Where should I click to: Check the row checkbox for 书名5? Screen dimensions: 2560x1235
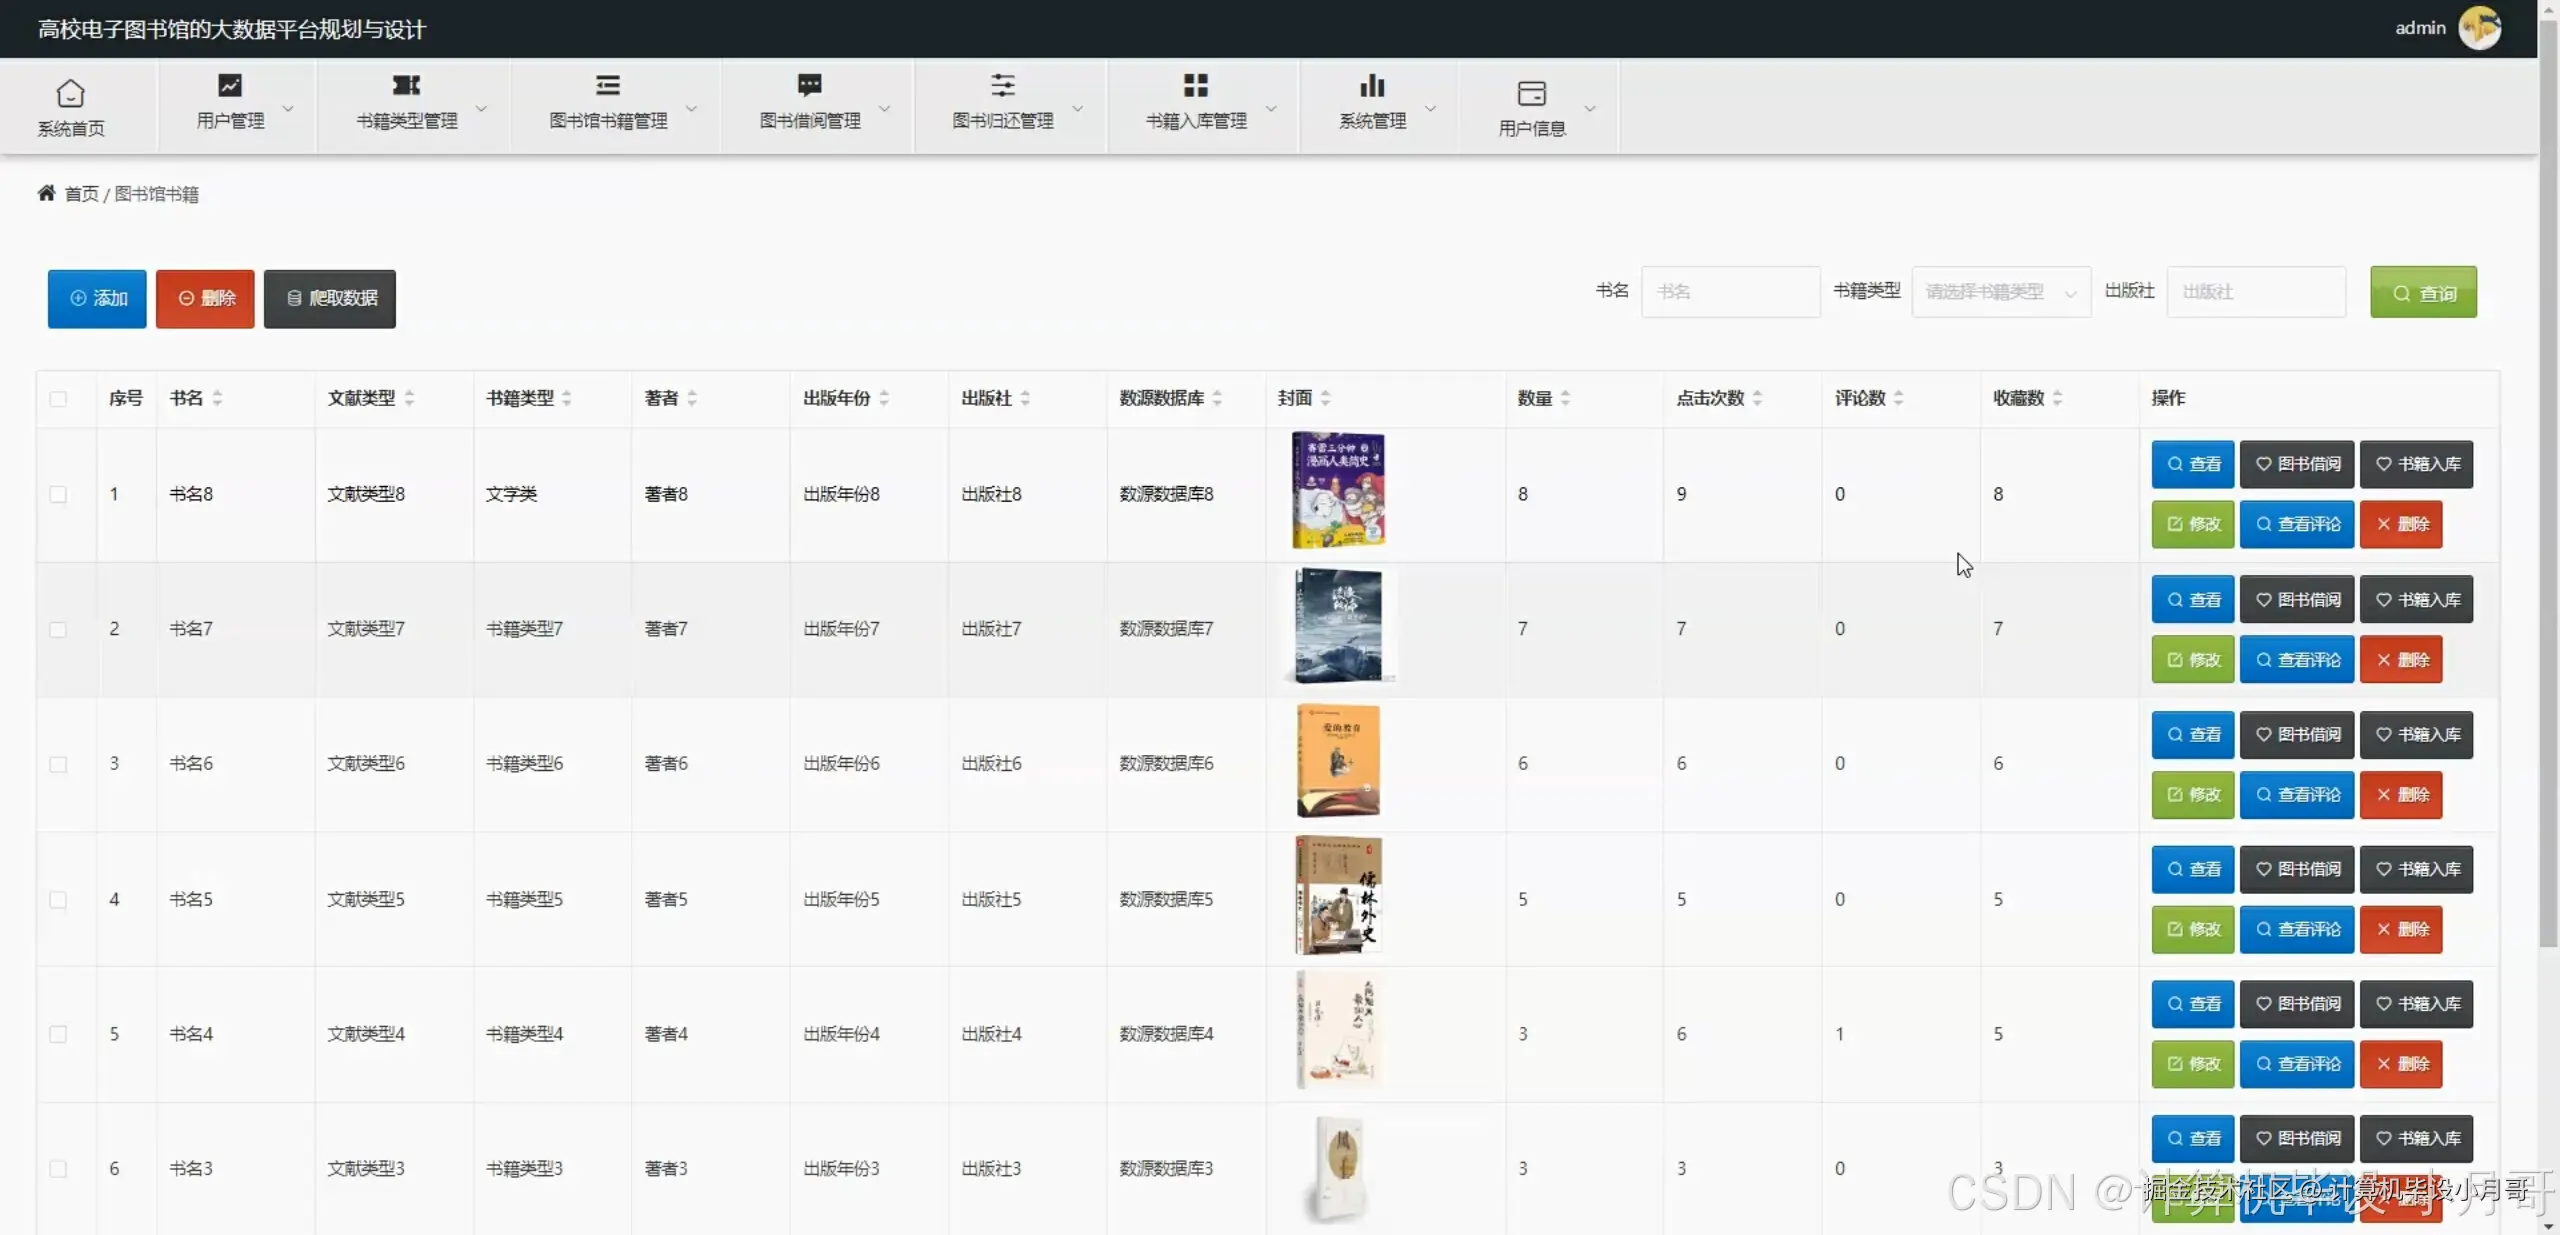click(x=58, y=900)
